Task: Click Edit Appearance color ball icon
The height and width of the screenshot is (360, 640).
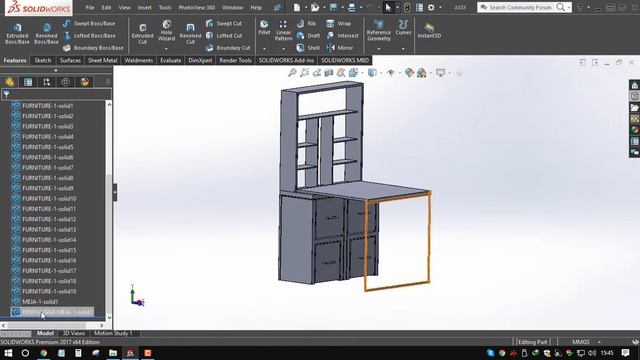Action: click(409, 73)
